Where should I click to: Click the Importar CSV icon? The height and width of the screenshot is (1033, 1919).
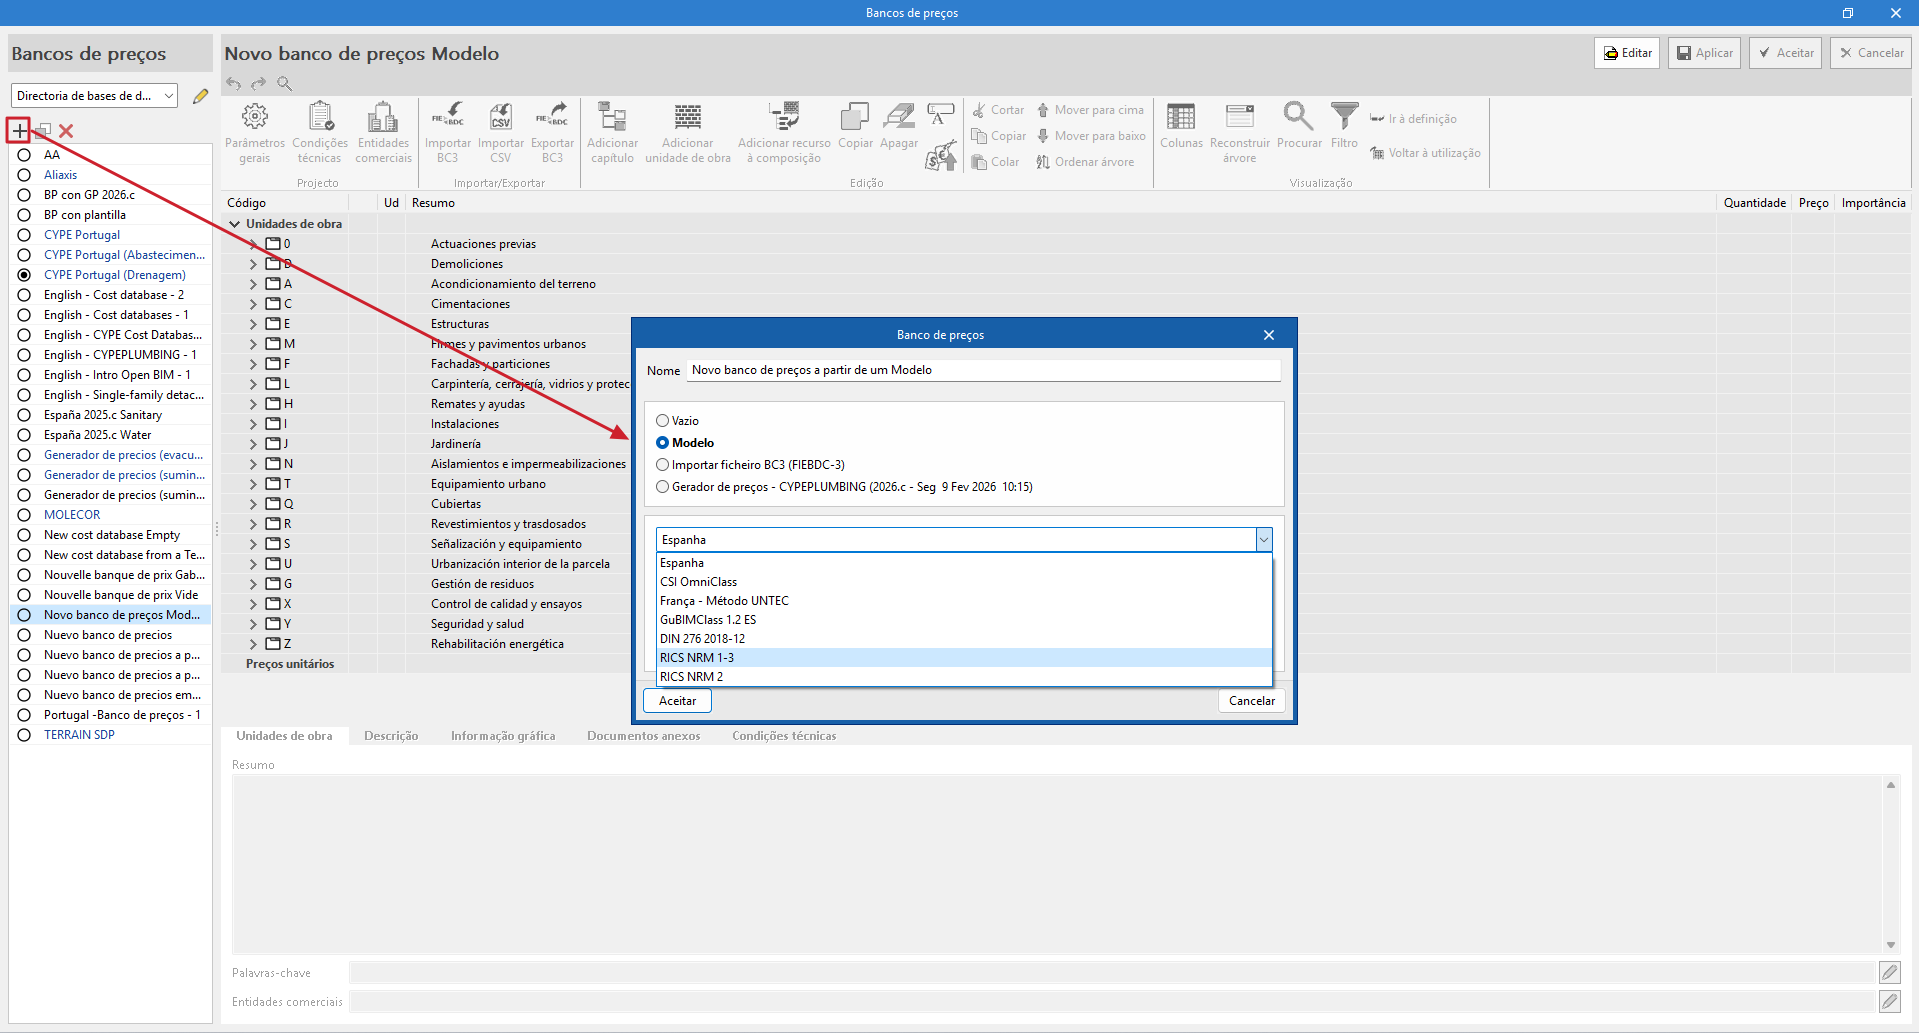tap(501, 117)
